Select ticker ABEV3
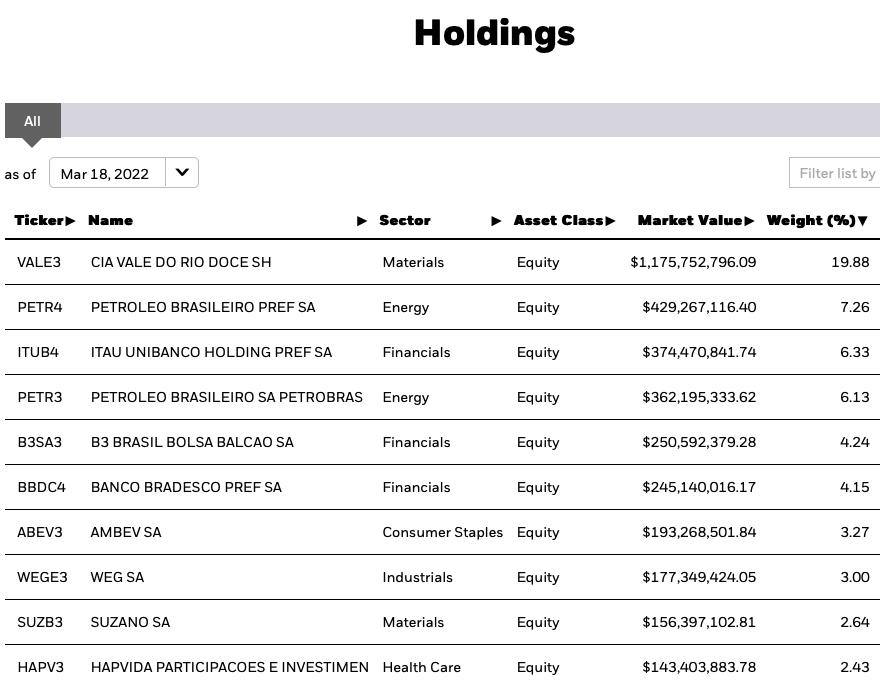880x687 pixels. click(40, 532)
